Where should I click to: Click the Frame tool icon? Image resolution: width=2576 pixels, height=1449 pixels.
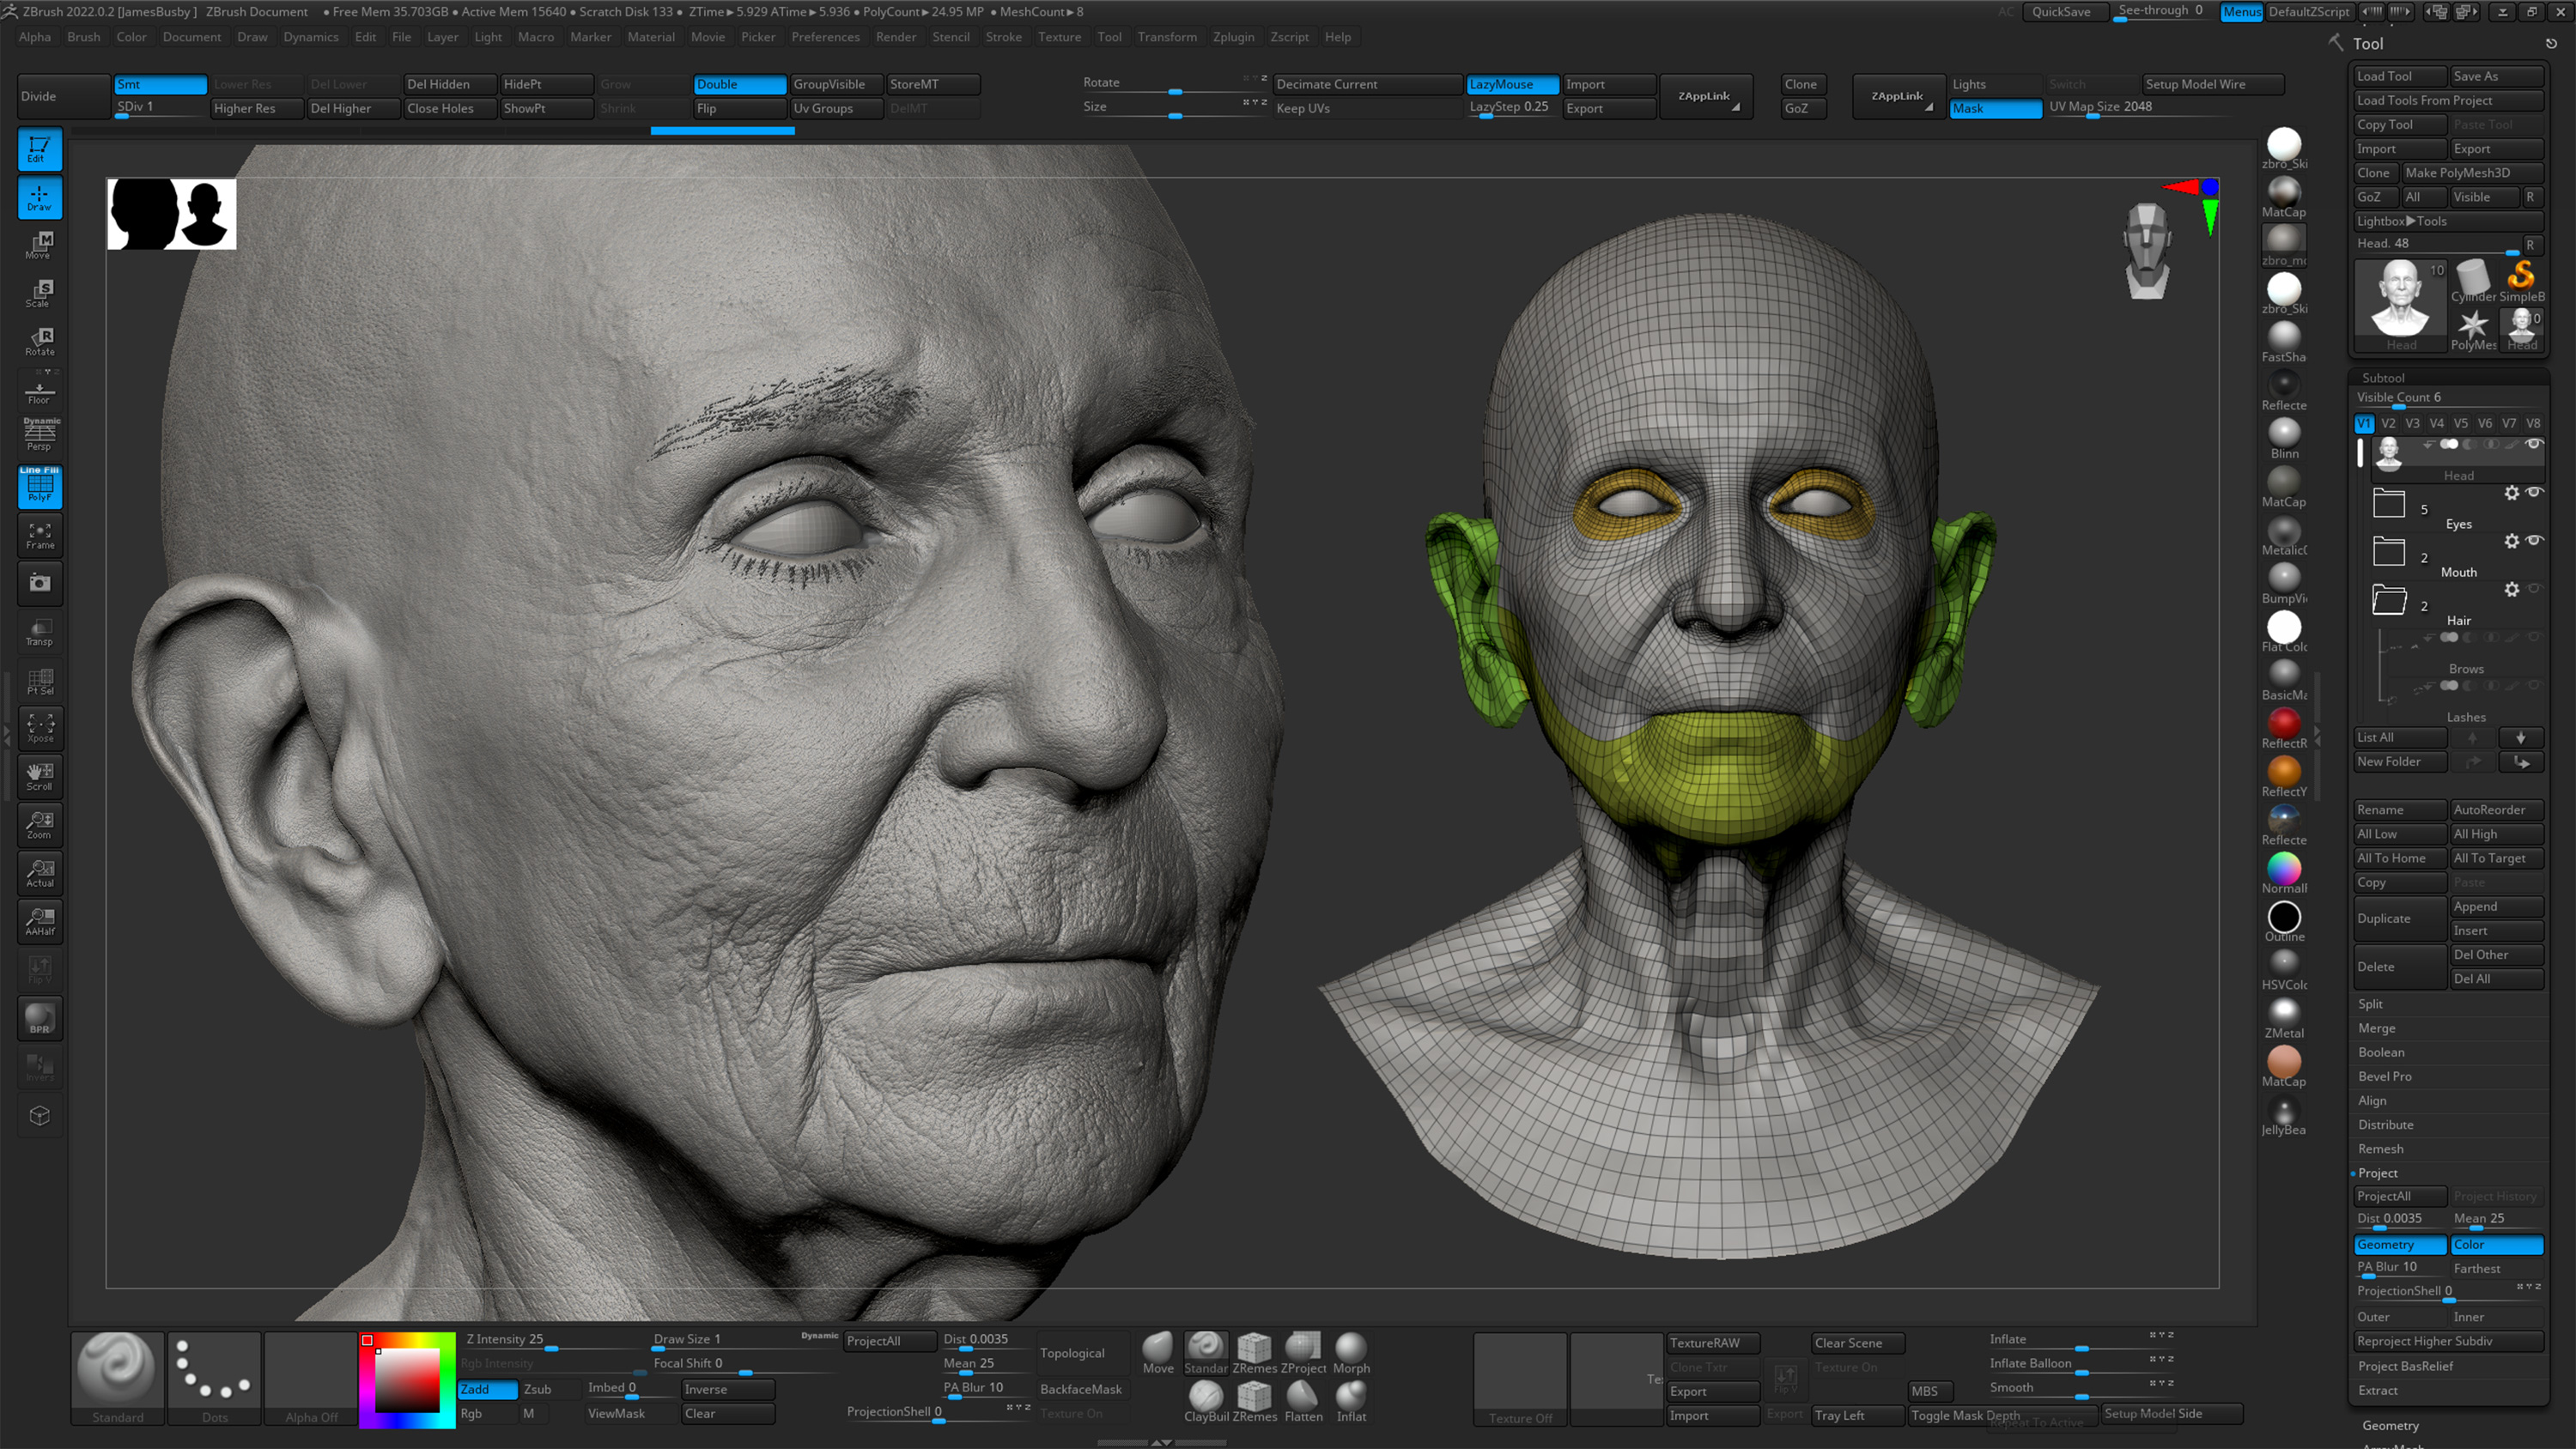click(x=39, y=535)
